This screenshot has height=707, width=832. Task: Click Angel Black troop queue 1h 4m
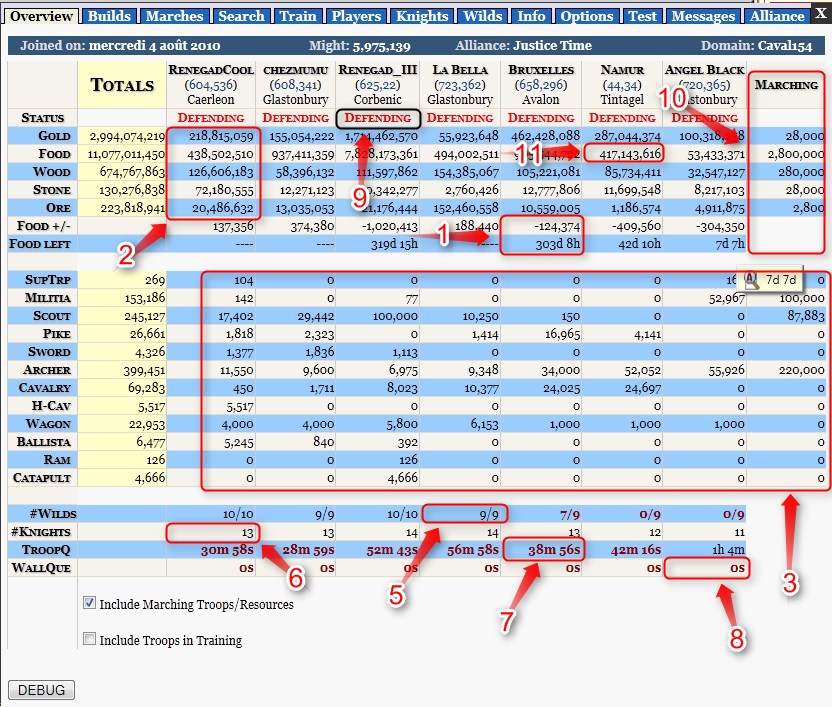click(x=728, y=550)
